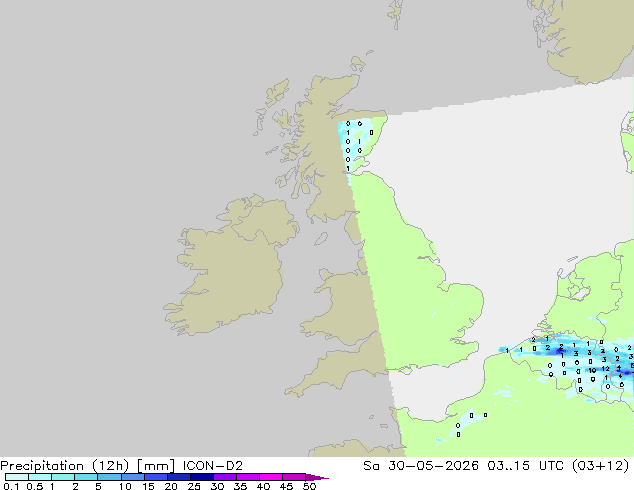The image size is (634, 490).
Task: Click the 1–2 mm legend color swatch
Action: click(x=63, y=477)
